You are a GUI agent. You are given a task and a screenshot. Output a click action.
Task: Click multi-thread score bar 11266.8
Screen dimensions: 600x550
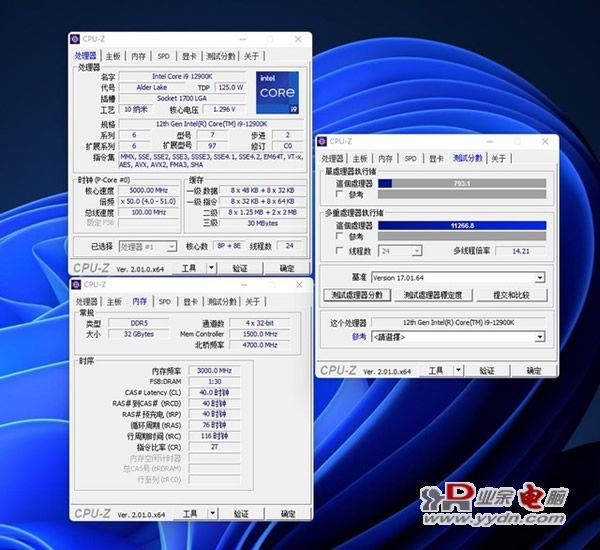tap(462, 225)
